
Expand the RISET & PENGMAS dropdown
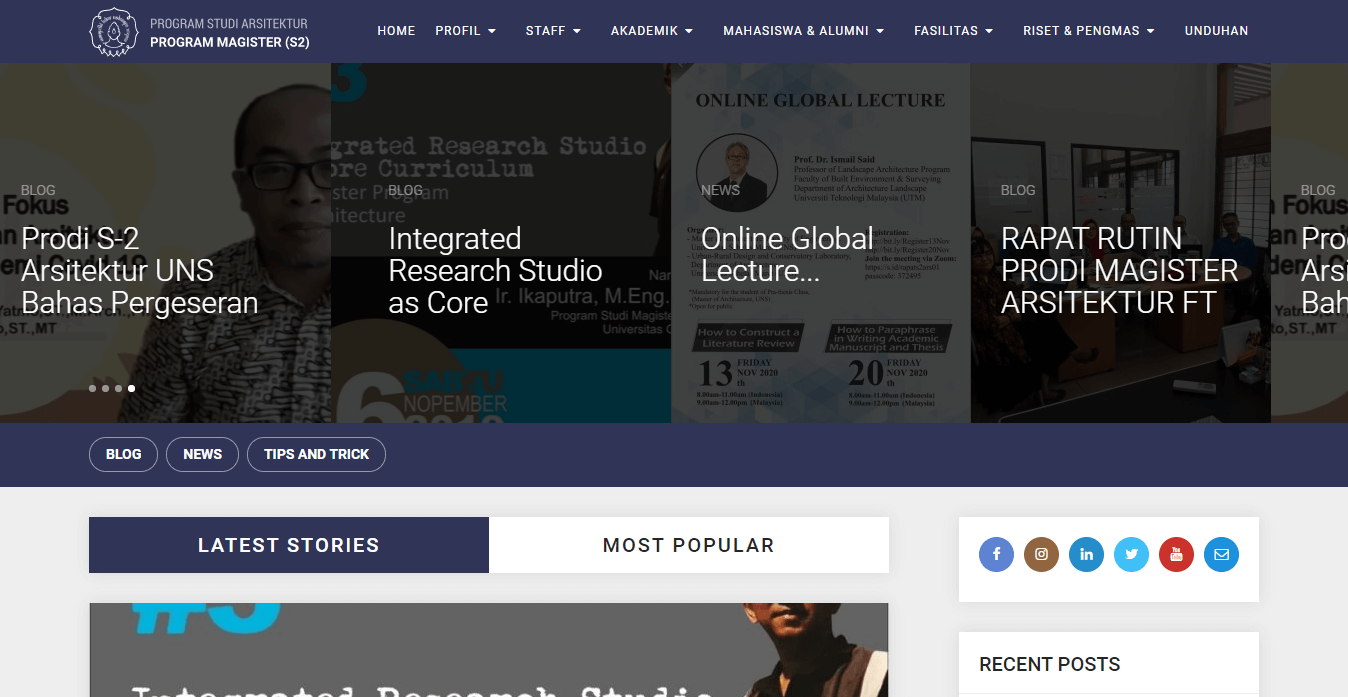(1089, 31)
